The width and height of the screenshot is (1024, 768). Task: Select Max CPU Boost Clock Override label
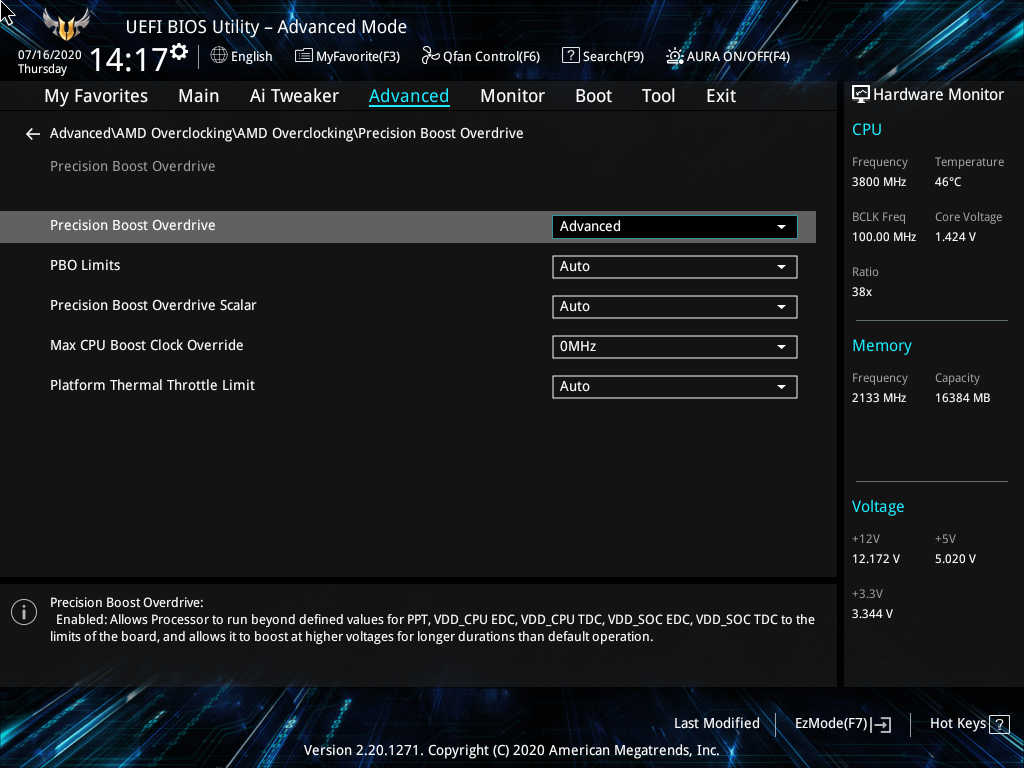click(x=146, y=345)
